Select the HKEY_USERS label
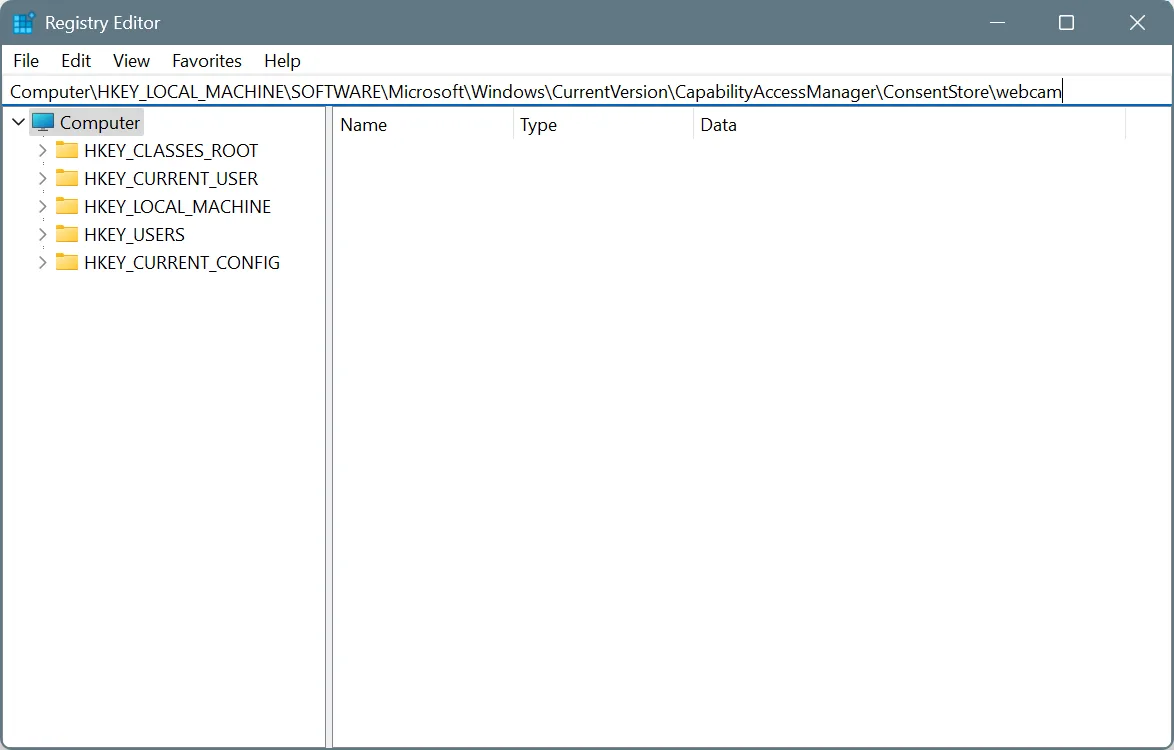The height and width of the screenshot is (750, 1174). pos(134,234)
